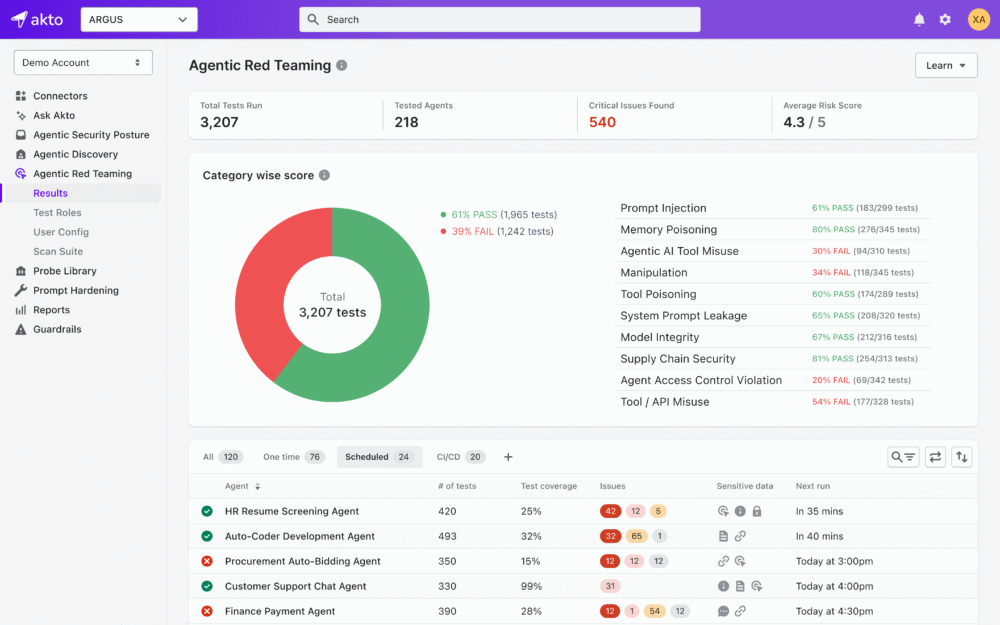Sort by the Agent column header
The height and width of the screenshot is (625, 1000).
coord(242,486)
